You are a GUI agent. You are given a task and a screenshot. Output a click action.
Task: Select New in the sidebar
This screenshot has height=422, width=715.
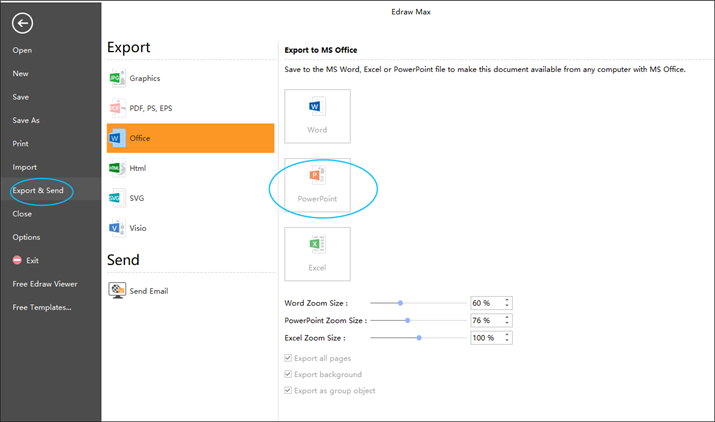click(20, 73)
